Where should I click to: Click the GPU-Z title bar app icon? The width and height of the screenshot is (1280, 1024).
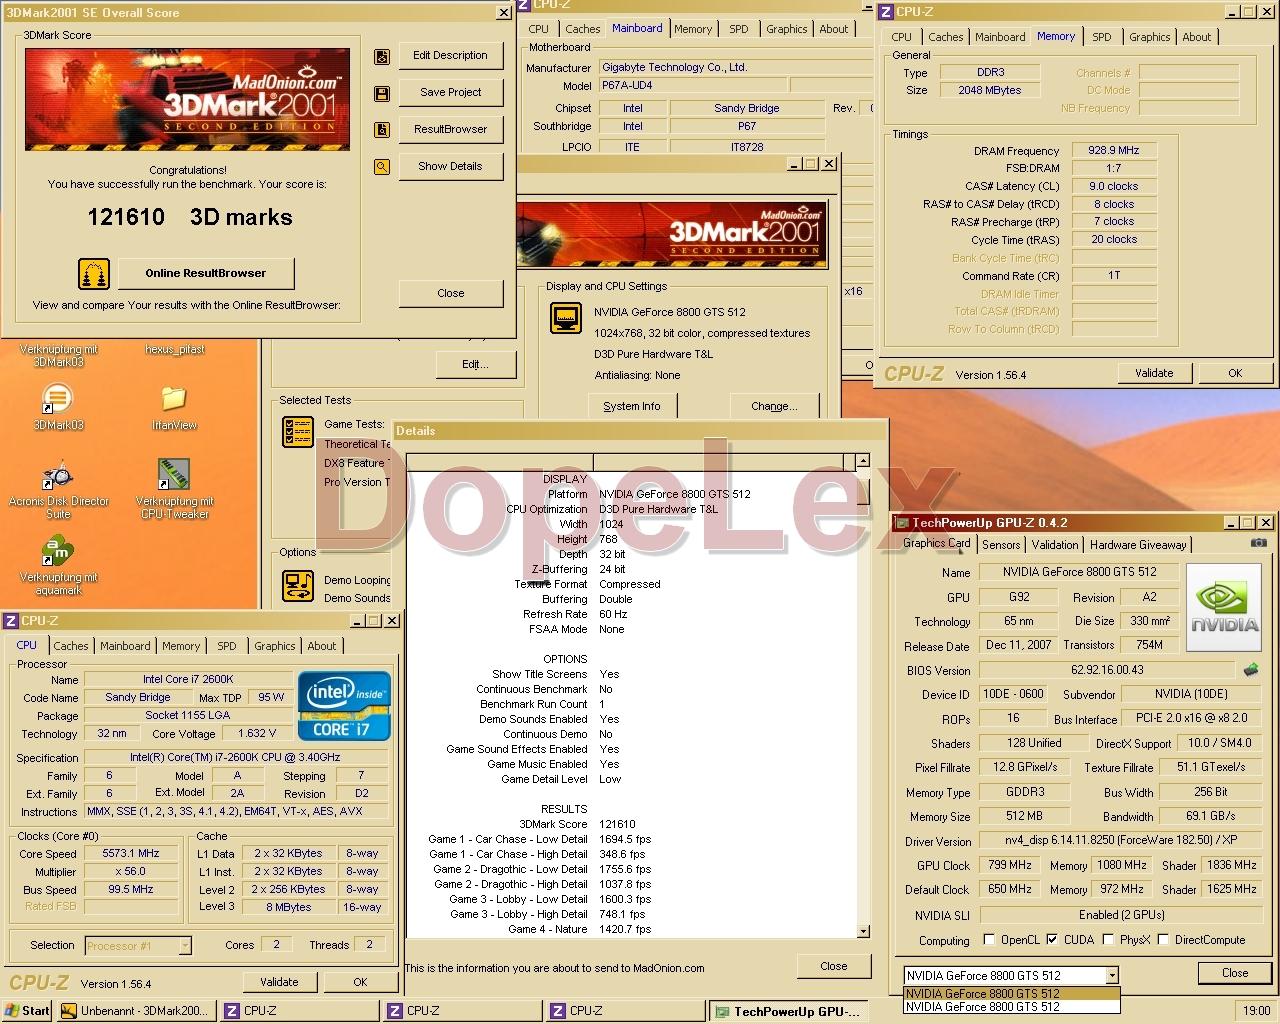902,522
